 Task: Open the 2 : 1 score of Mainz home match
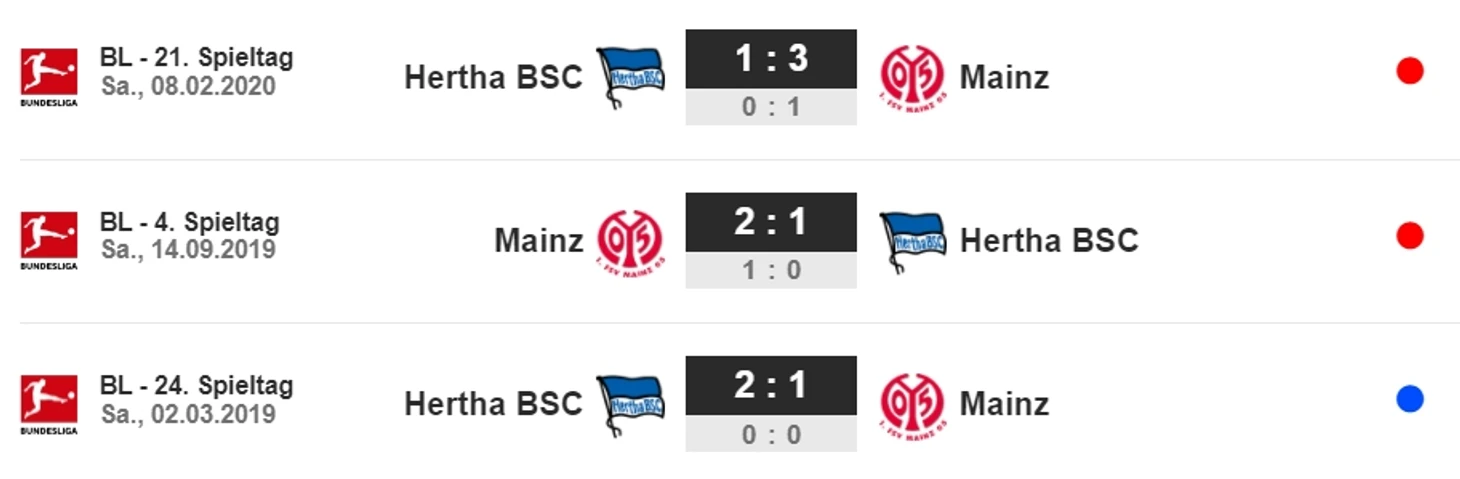[771, 222]
